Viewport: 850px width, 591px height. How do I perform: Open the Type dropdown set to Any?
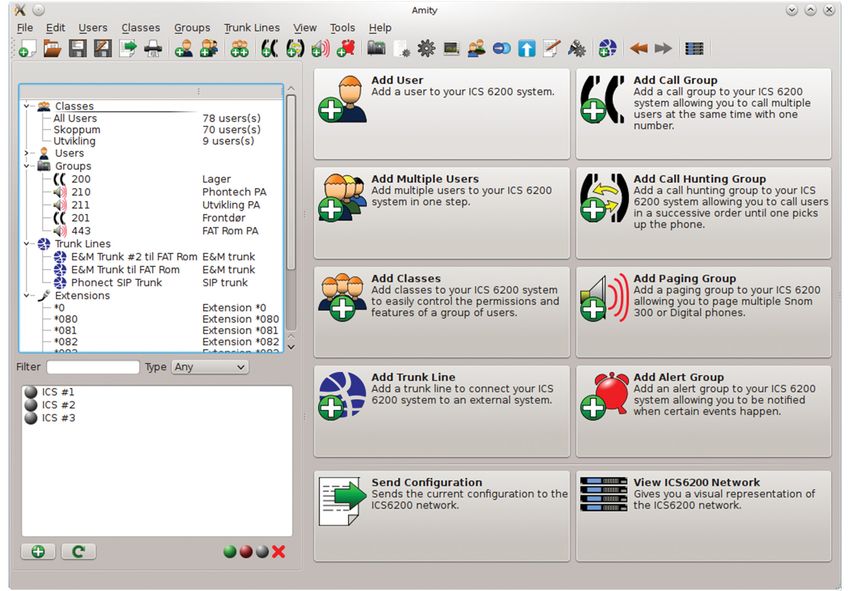pos(210,367)
